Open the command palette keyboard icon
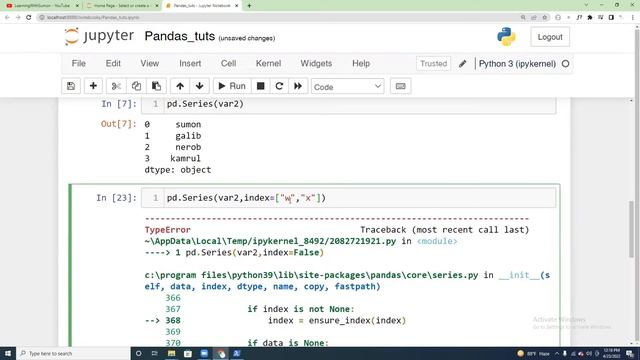The width and height of the screenshot is (640, 360). (400, 86)
